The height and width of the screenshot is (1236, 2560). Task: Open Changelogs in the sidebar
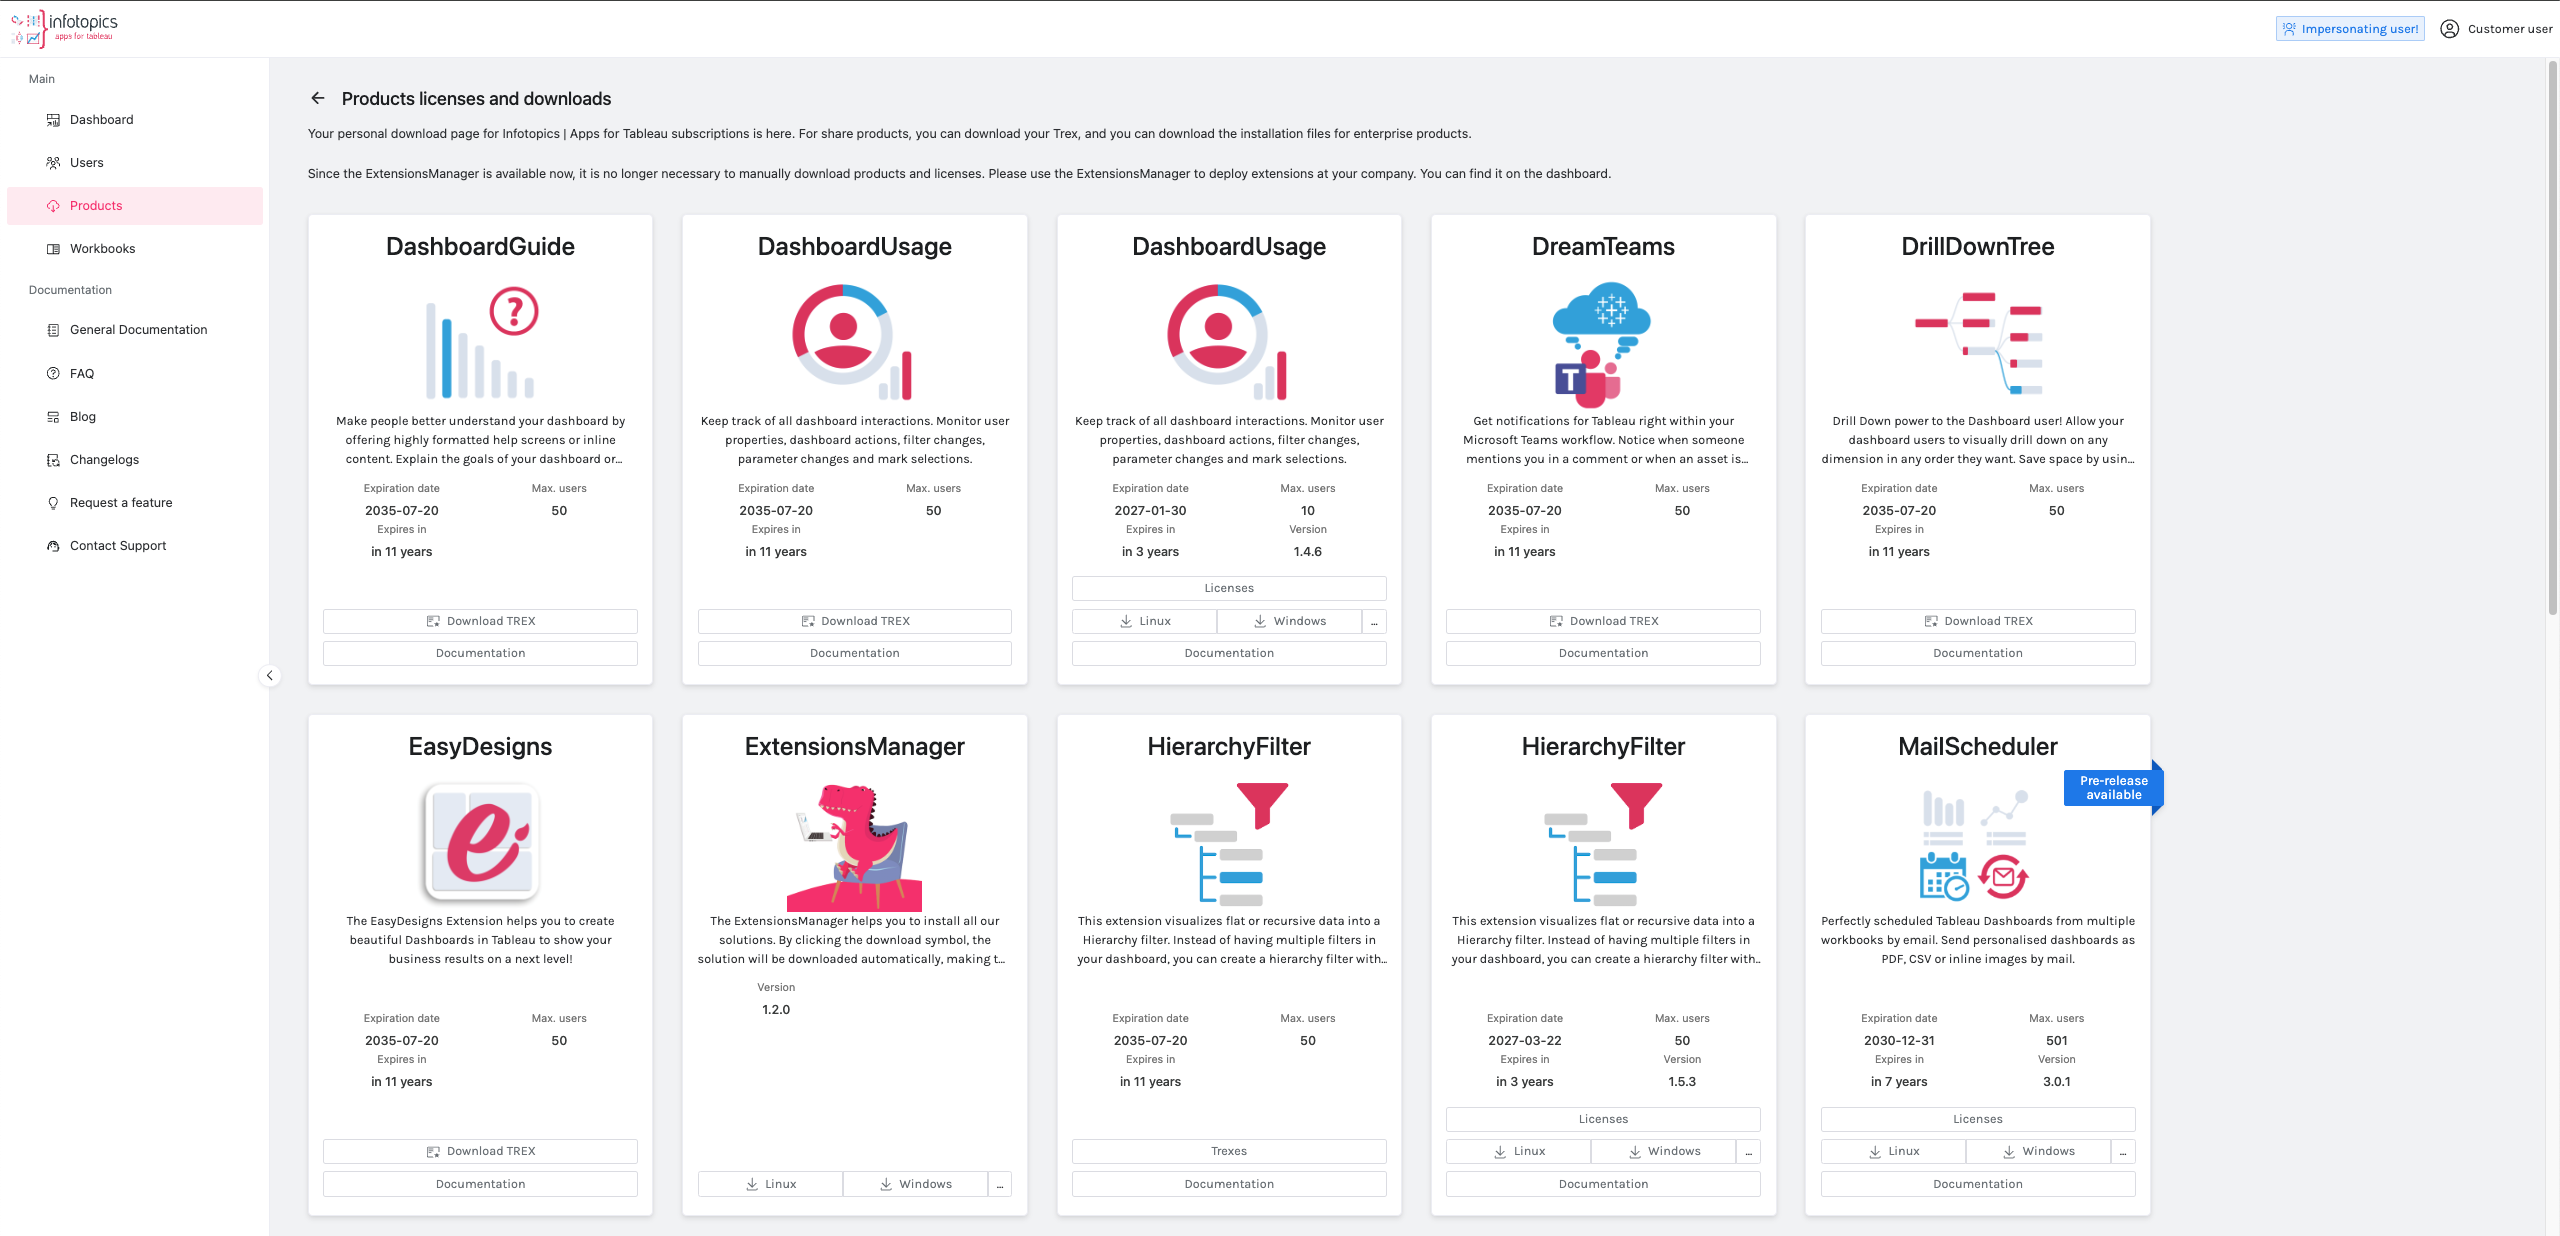[135, 460]
